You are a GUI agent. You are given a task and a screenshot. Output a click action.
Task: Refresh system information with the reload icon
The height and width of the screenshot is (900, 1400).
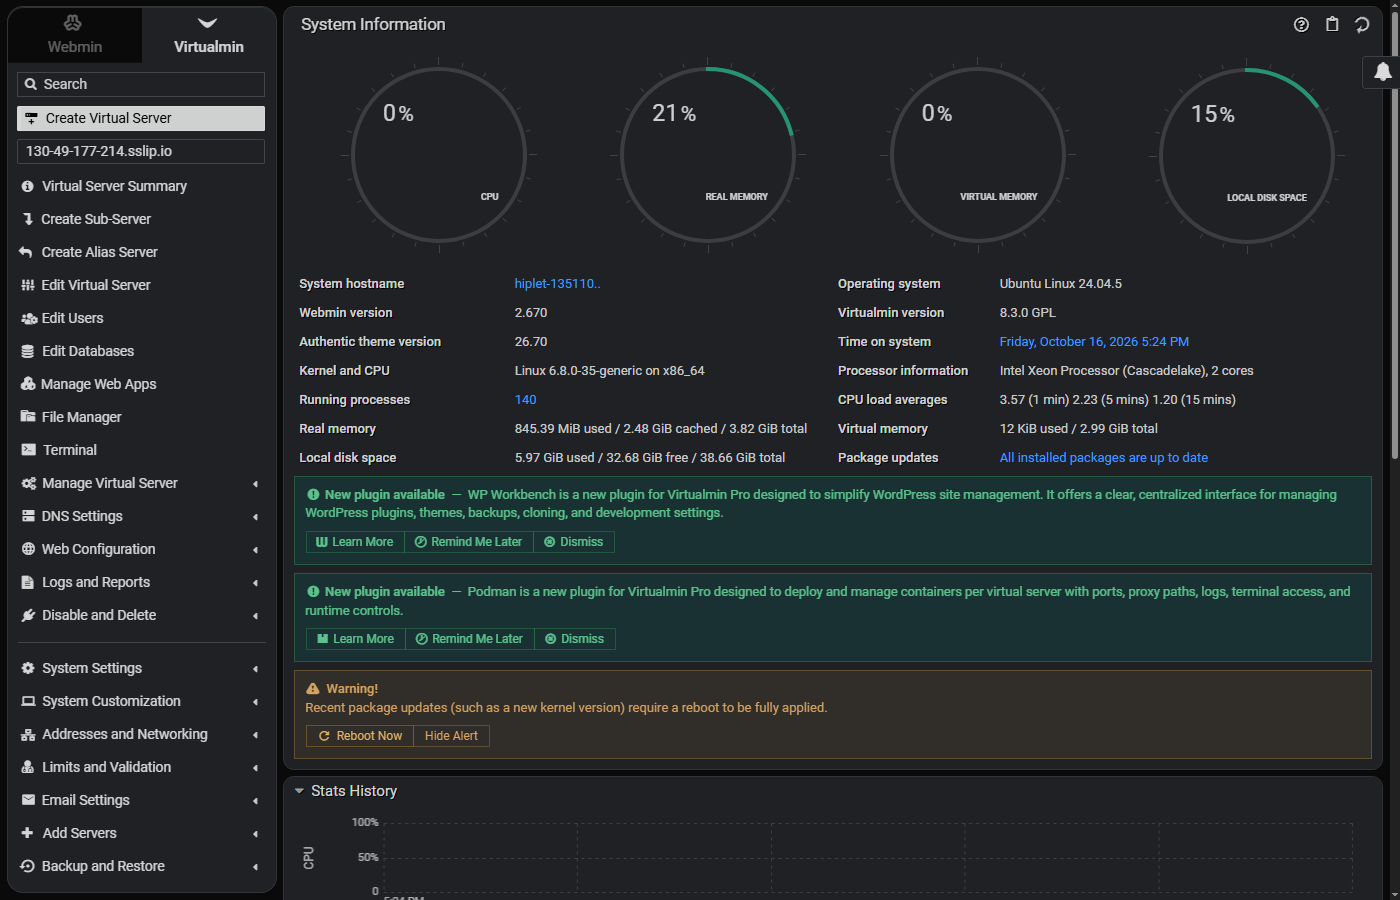pos(1362,25)
